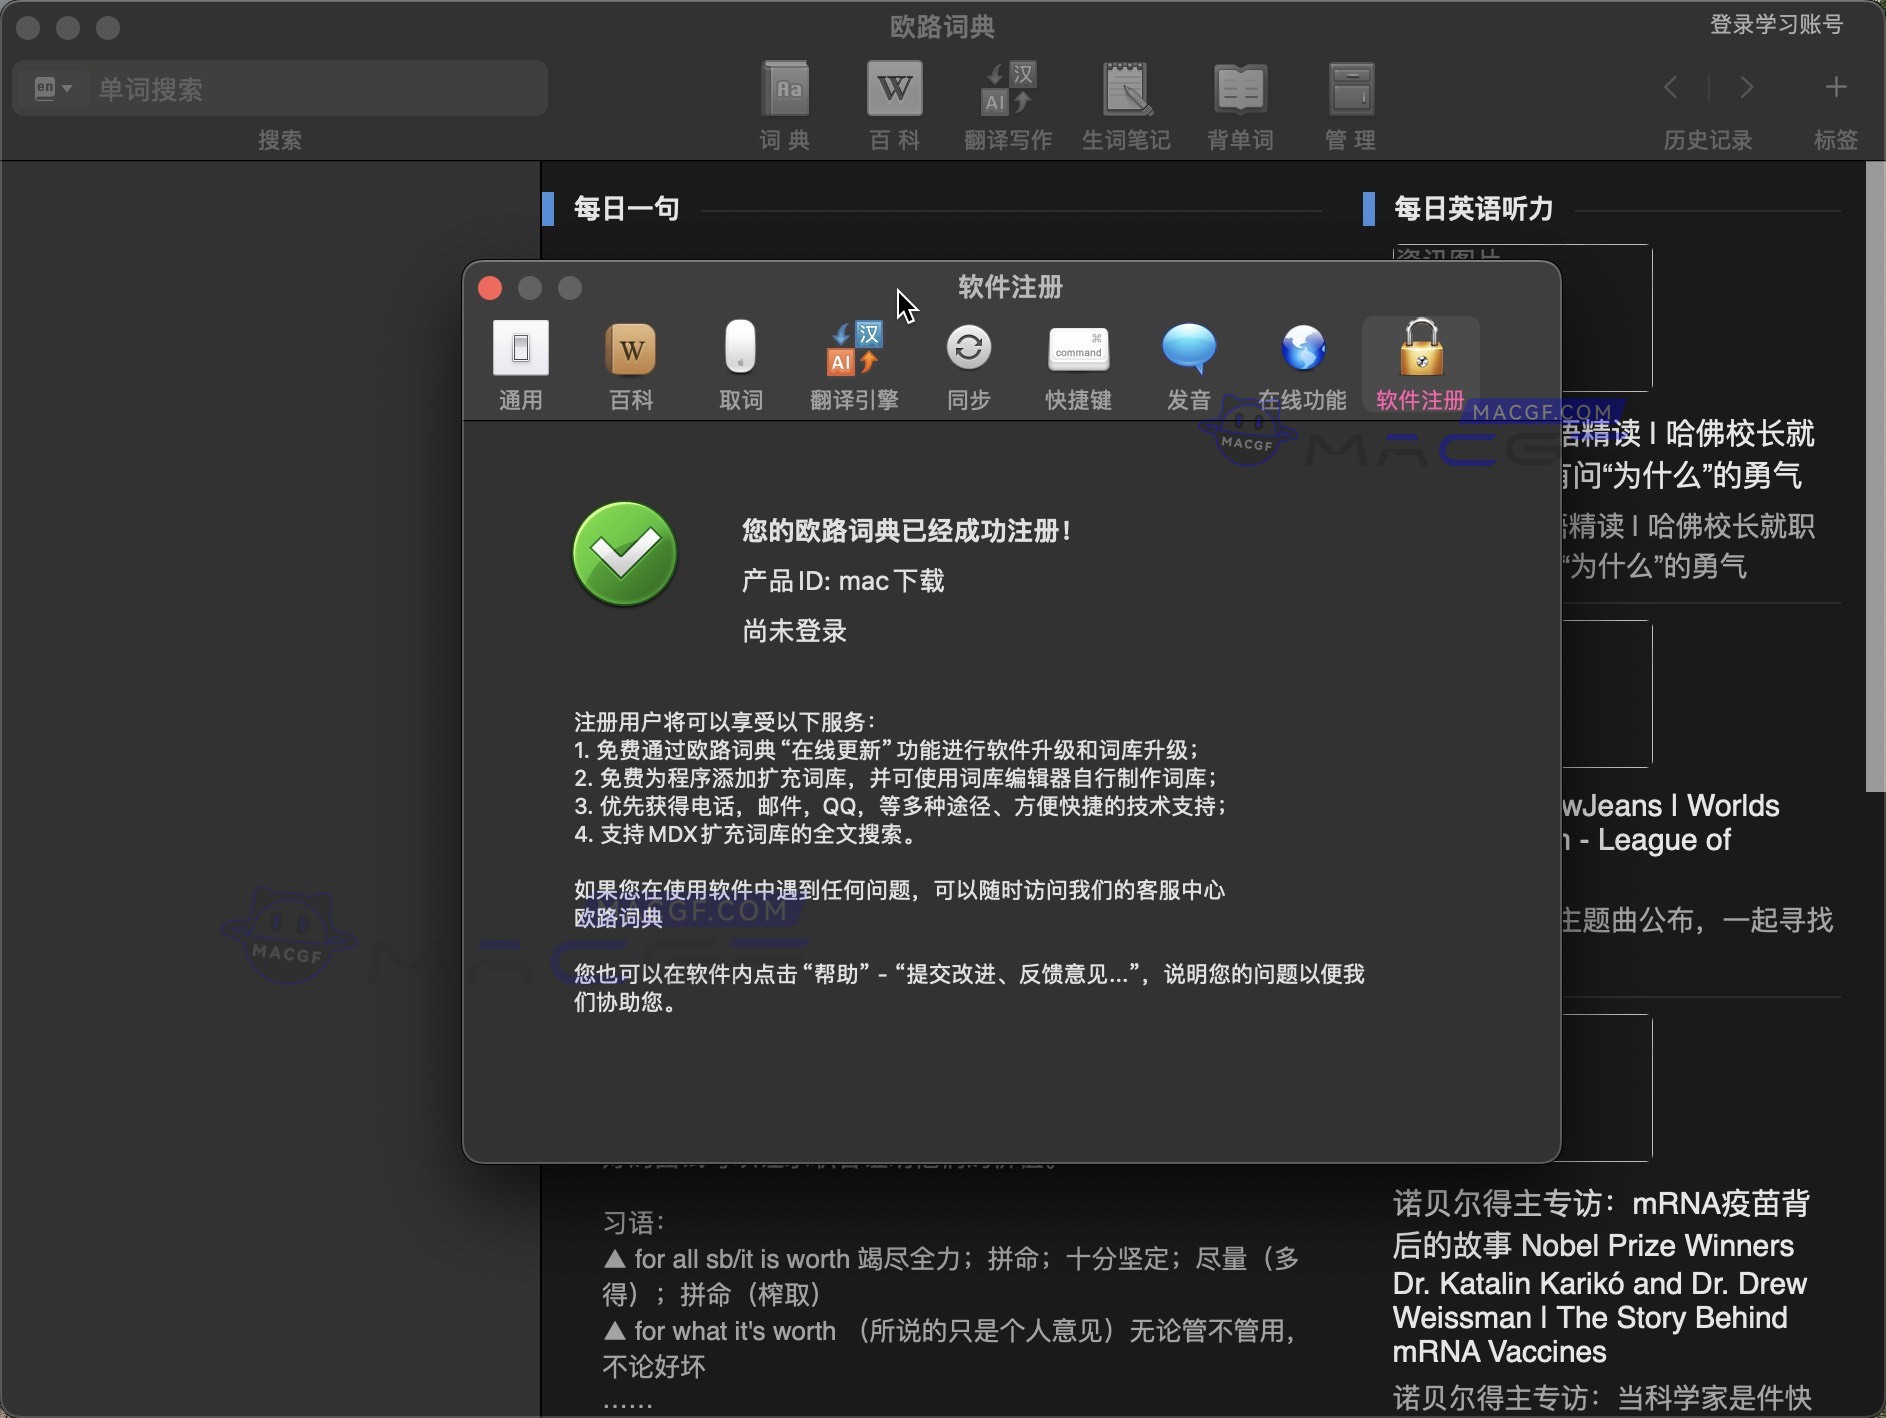Click the 欧路词典 customer center link
Image resolution: width=1886 pixels, height=1418 pixels.
click(x=616, y=917)
